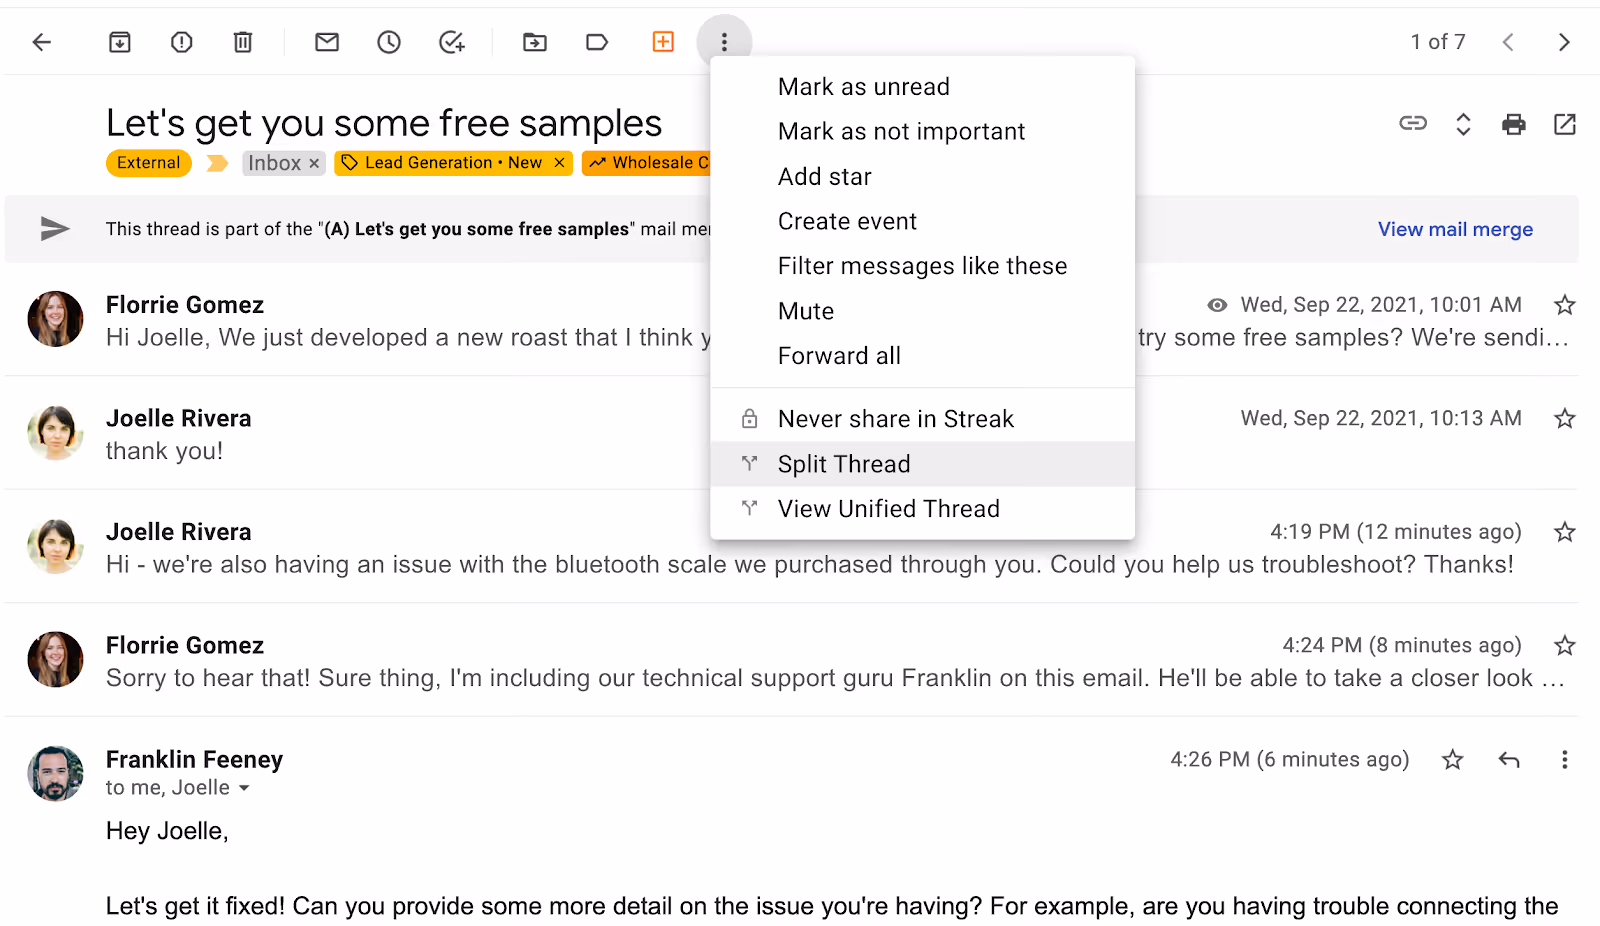Report this thread as spam
This screenshot has height=926, width=1600.
(x=182, y=42)
